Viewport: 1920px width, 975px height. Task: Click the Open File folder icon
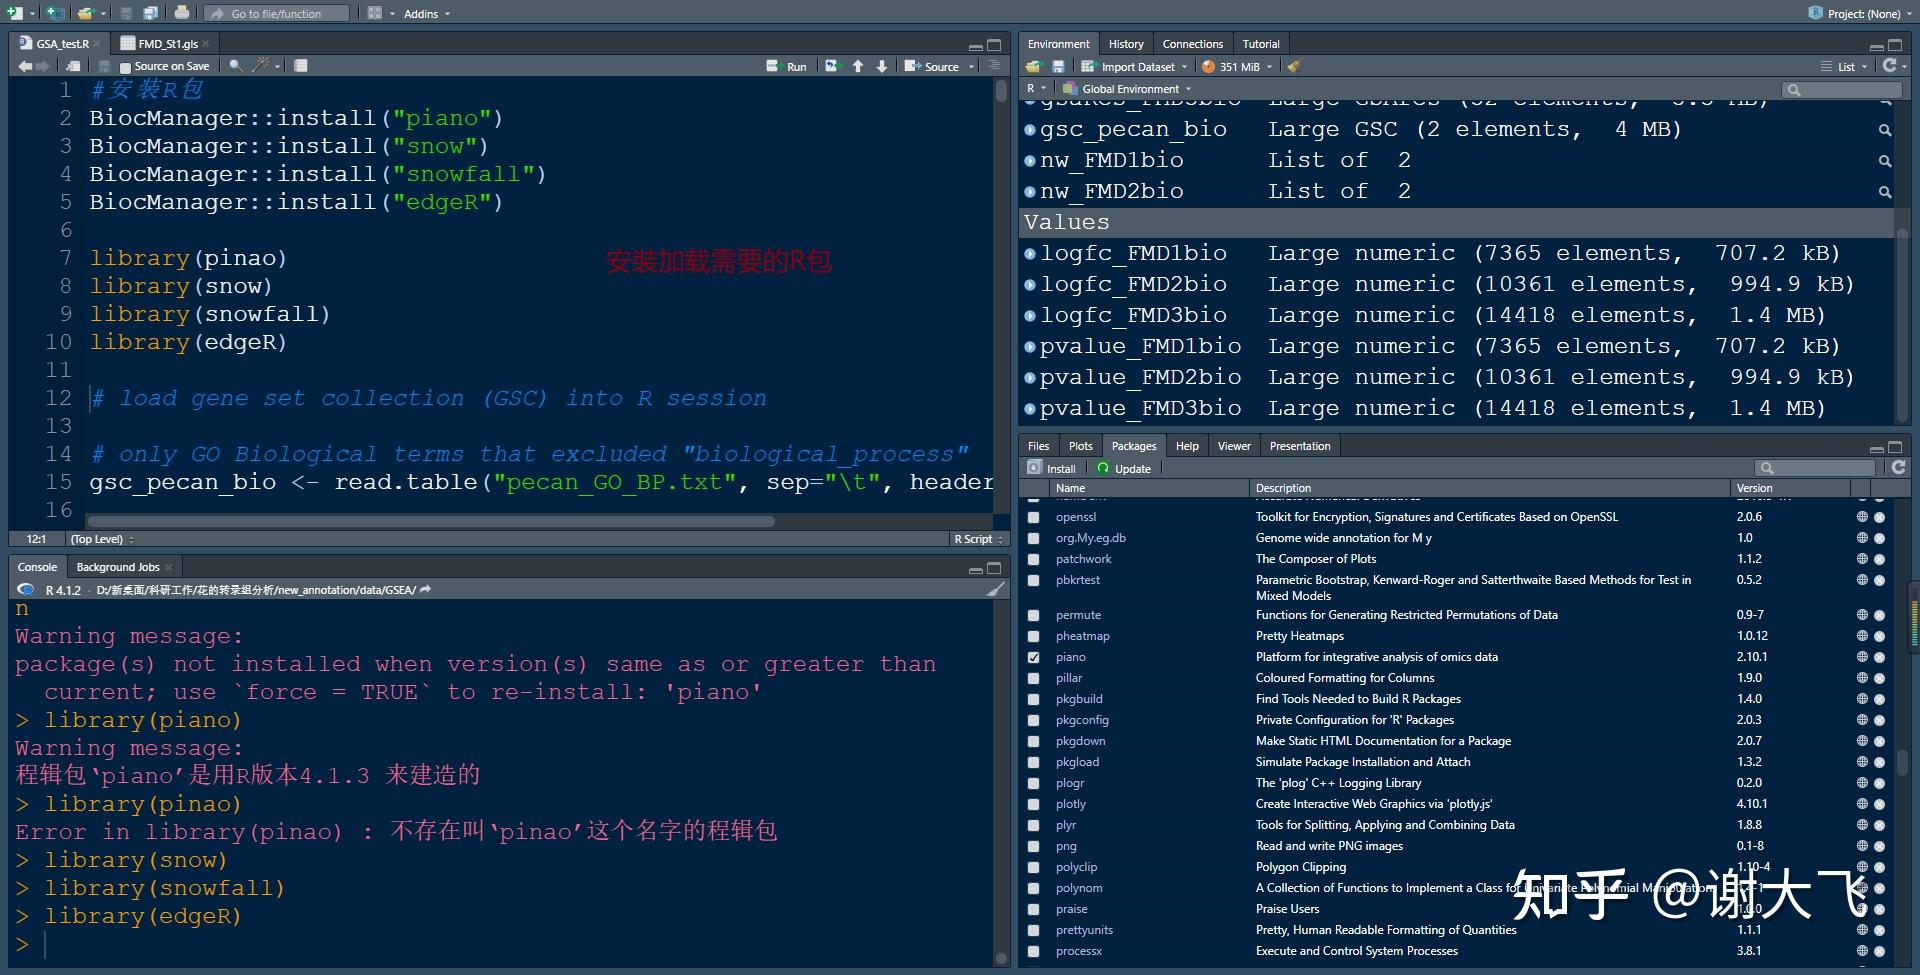(x=86, y=13)
